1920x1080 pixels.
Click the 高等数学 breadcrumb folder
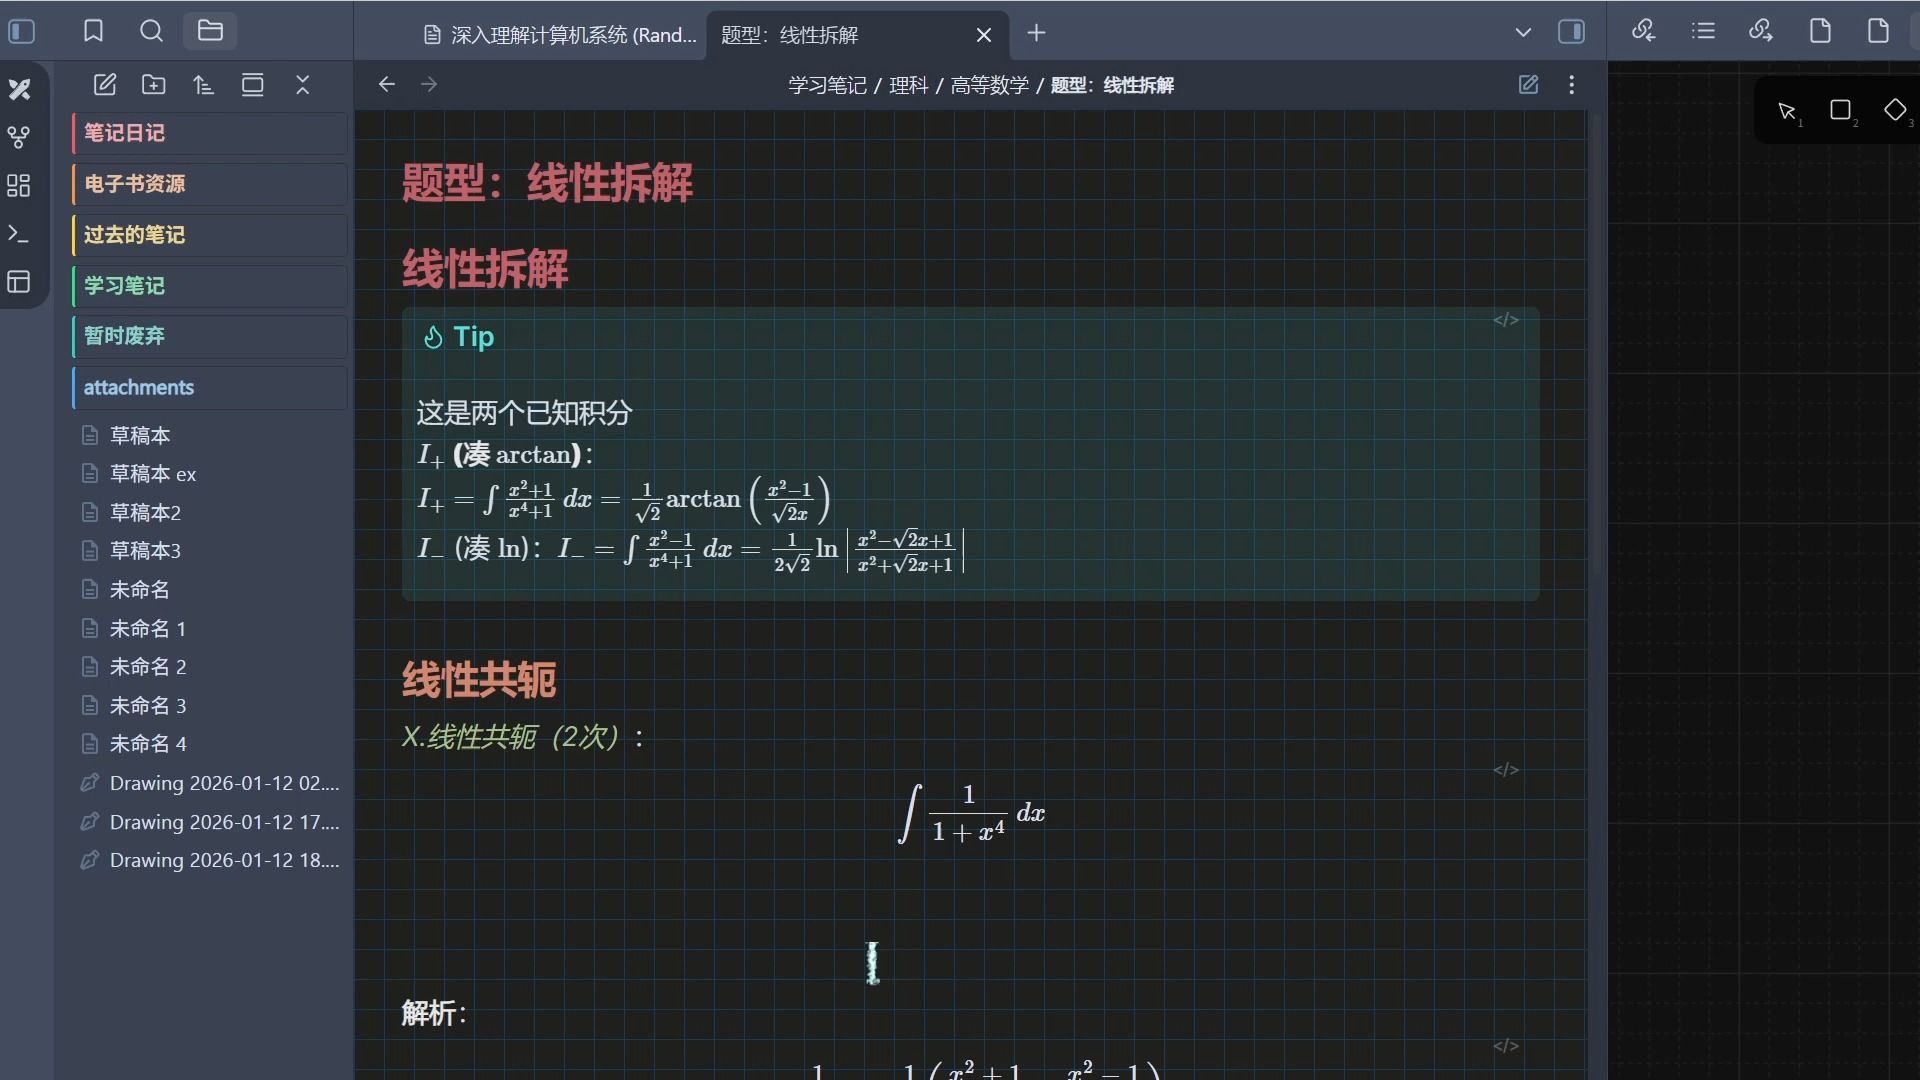989,86
